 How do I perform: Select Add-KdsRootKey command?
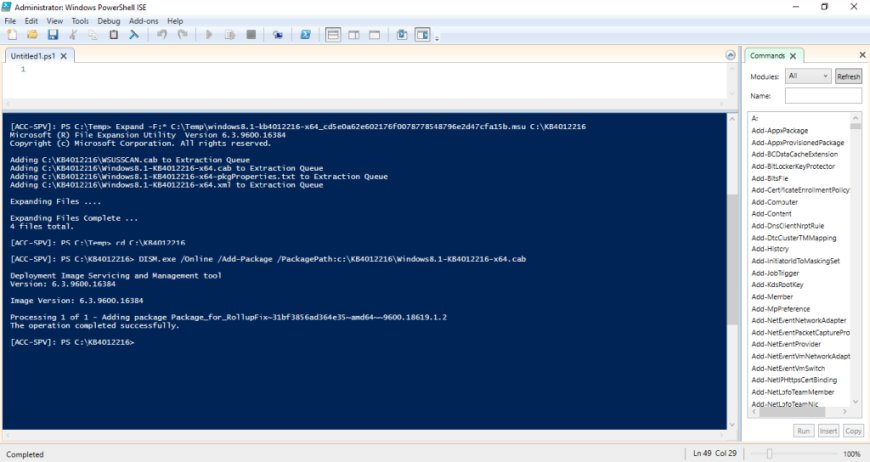click(777, 285)
